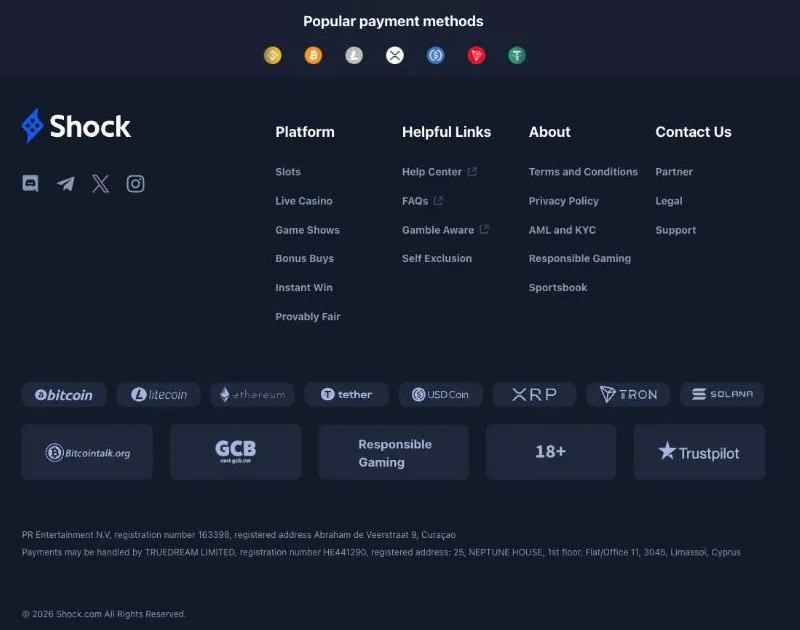Open the X (Twitter) social icon

[101, 183]
